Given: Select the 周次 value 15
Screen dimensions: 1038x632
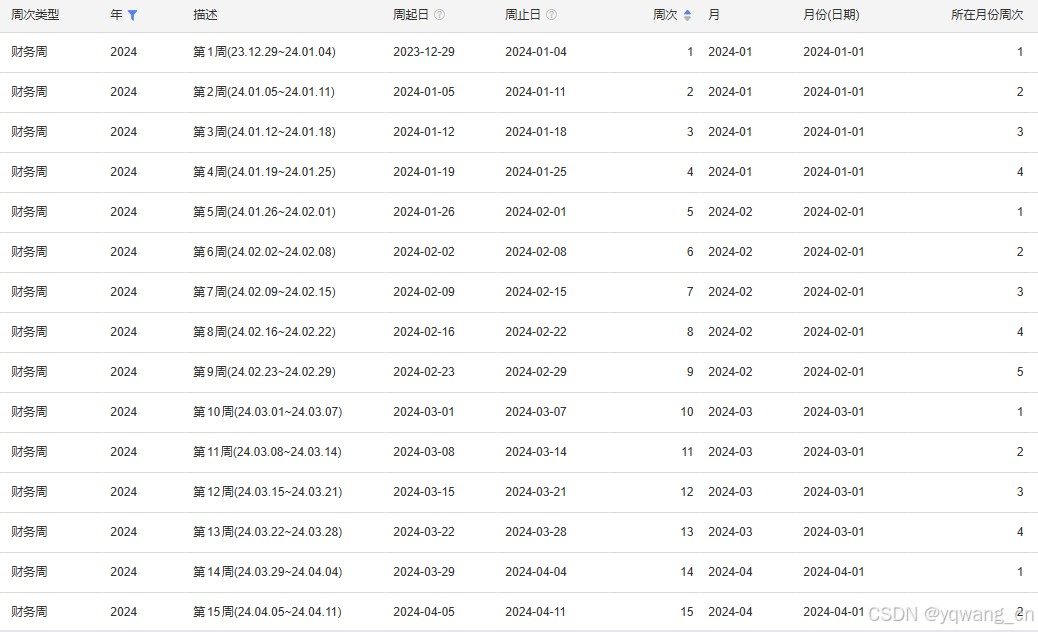Looking at the screenshot, I should pyautogui.click(x=686, y=611).
